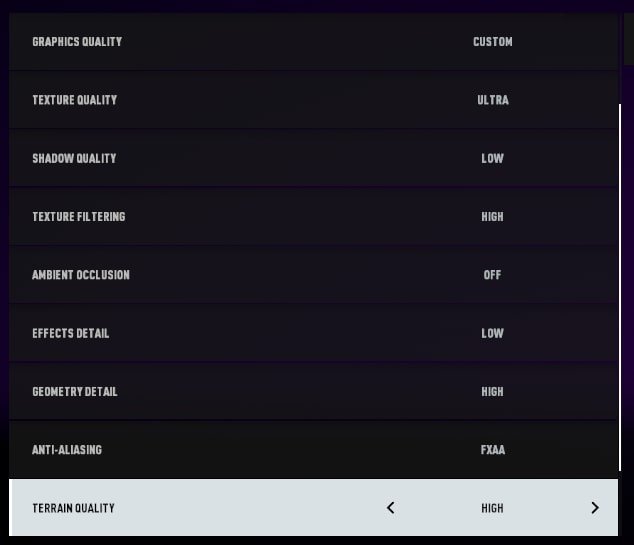This screenshot has width=634, height=545.
Task: Click the LOW shadow quality value
Action: [493, 158]
